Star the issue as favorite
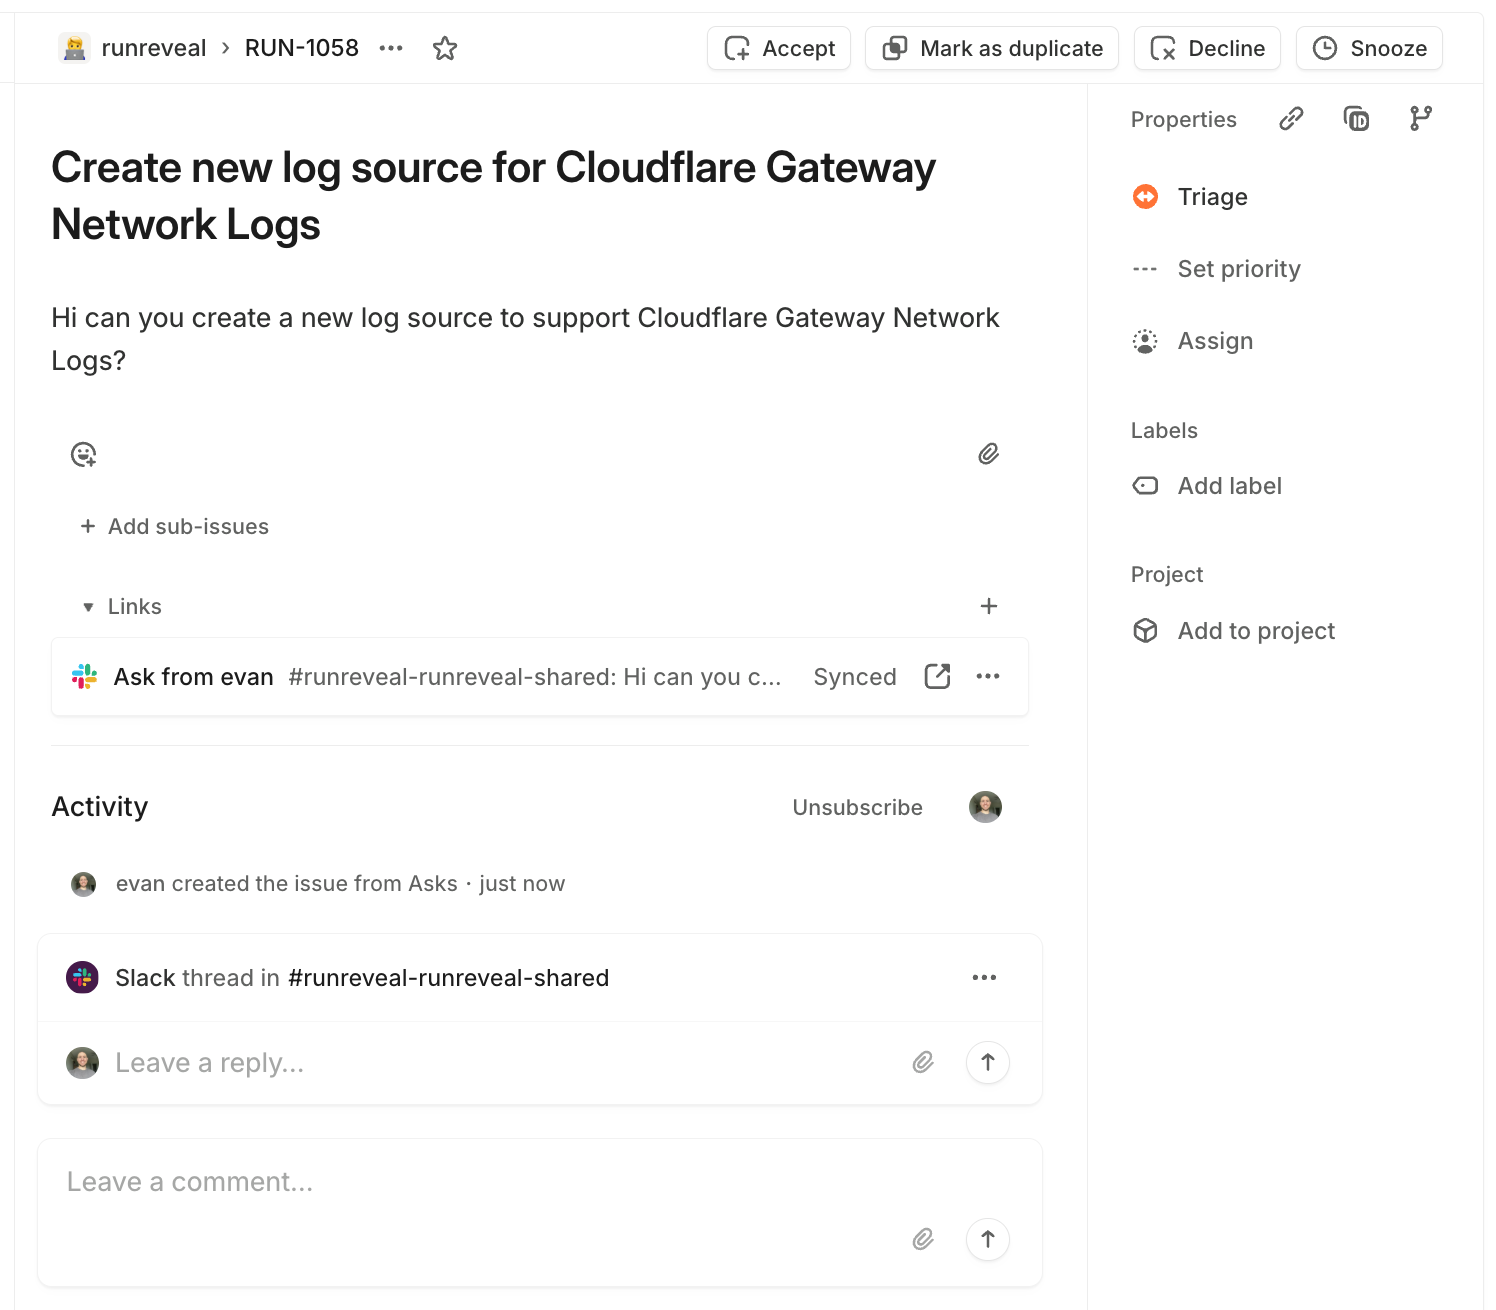 click(445, 48)
